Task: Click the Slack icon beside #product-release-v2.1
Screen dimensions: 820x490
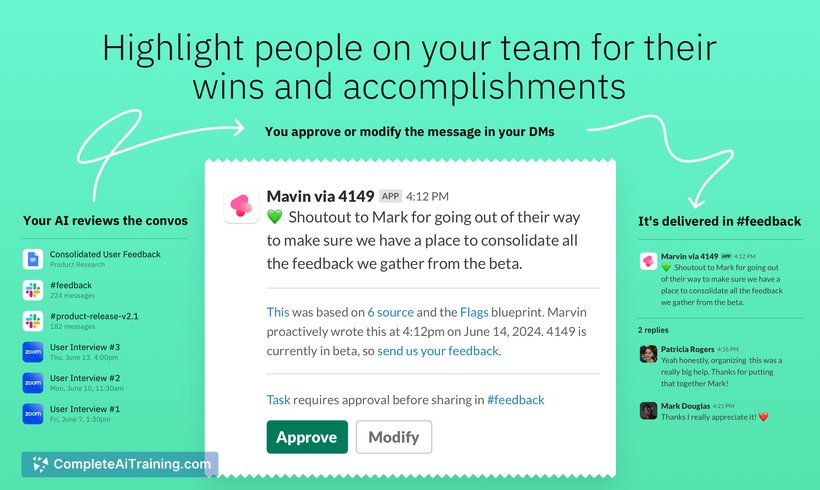Action: coord(32,321)
